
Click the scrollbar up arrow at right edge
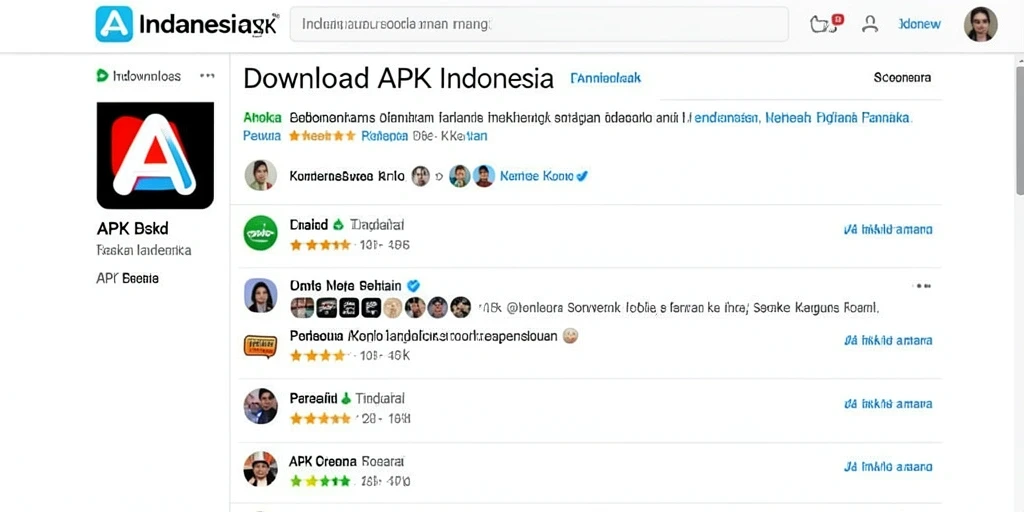(x=1019, y=61)
